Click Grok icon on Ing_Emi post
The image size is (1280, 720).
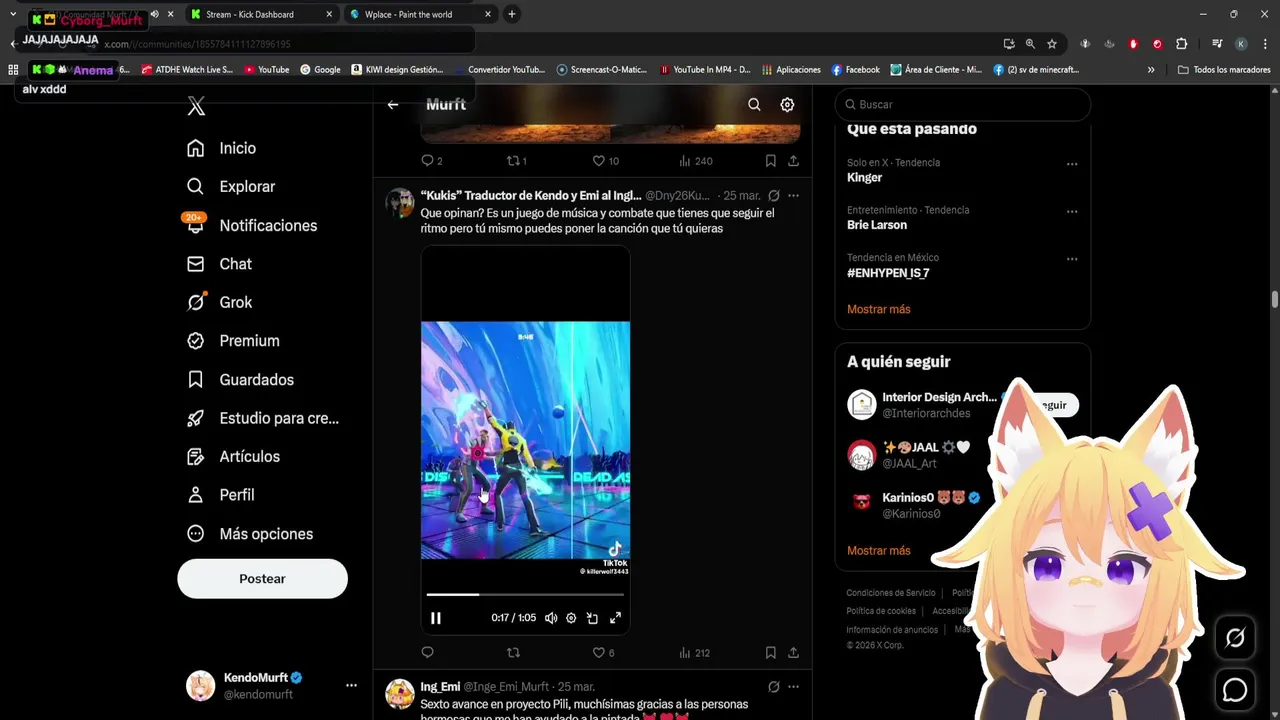coord(773,687)
